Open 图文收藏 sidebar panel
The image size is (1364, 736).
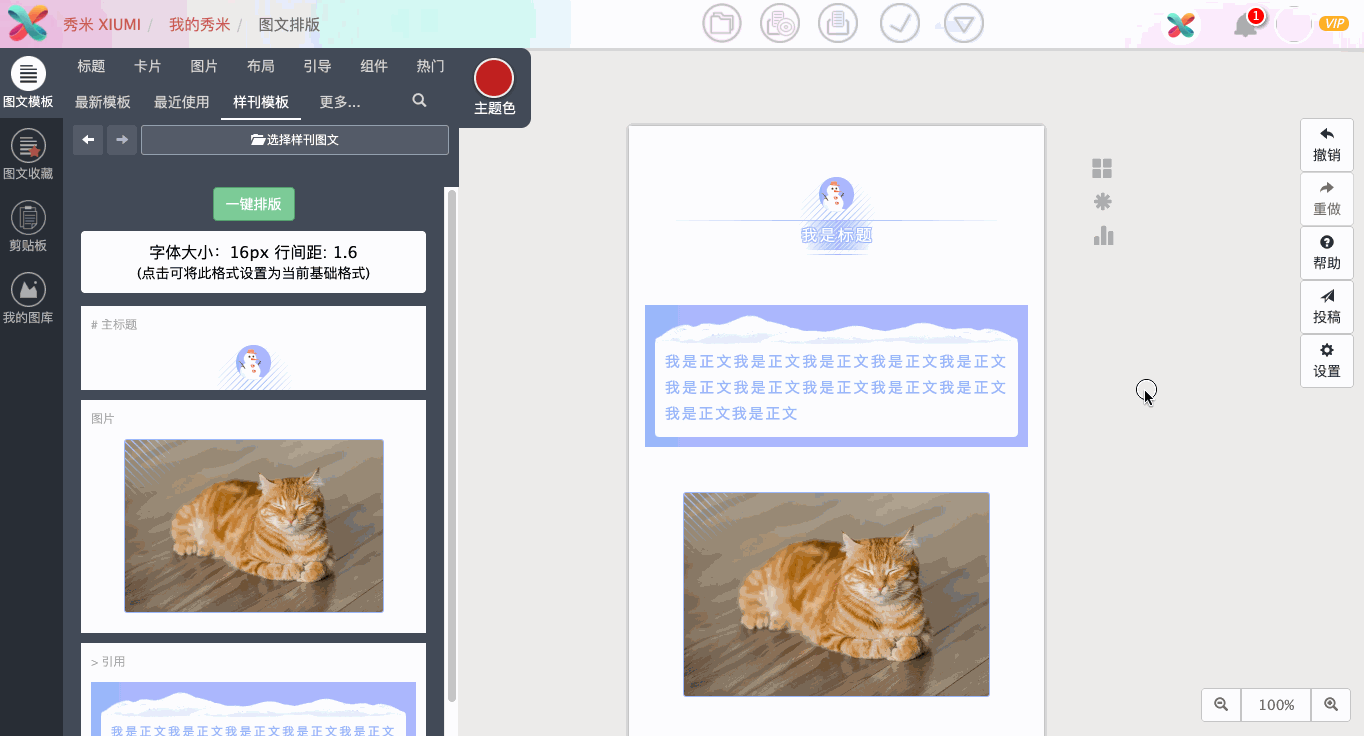pos(28,155)
